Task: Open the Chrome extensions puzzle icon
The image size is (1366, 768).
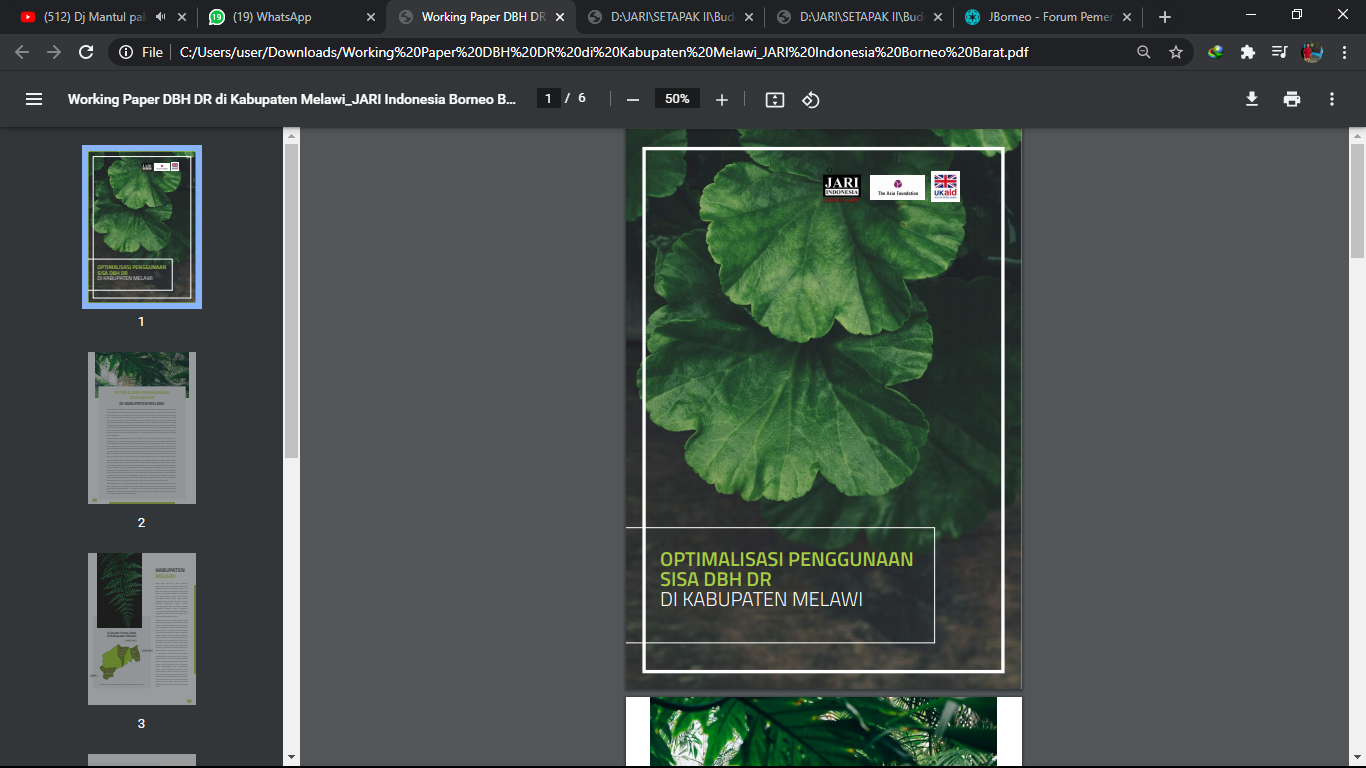Action: point(1248,52)
